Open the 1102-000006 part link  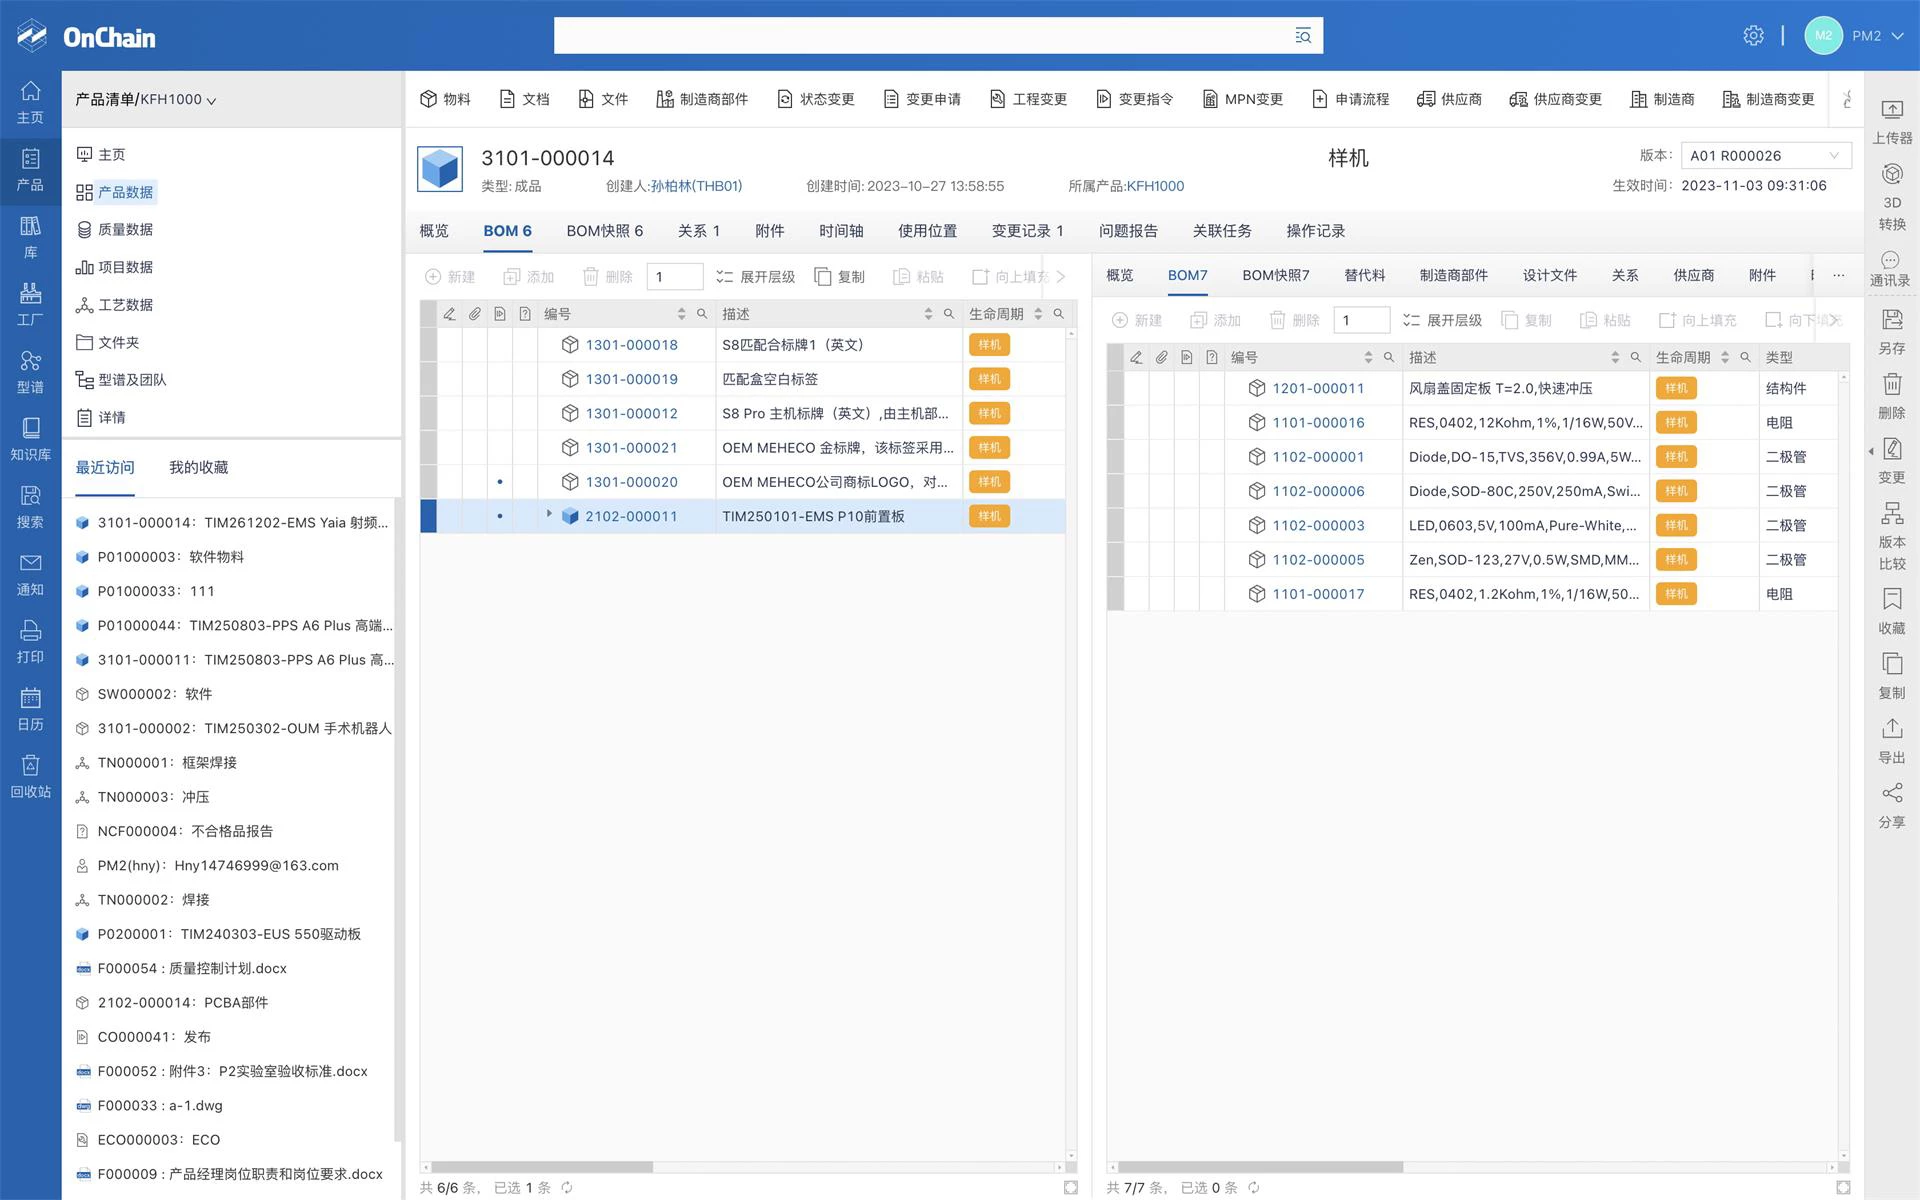[x=1318, y=491]
